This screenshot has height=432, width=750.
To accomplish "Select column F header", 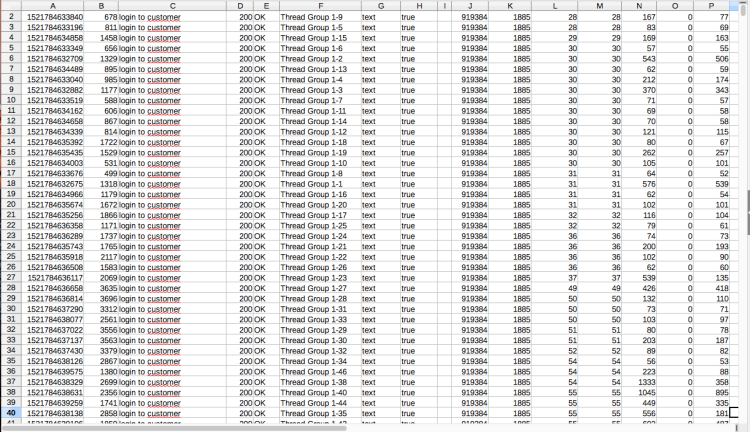I will [317, 6].
